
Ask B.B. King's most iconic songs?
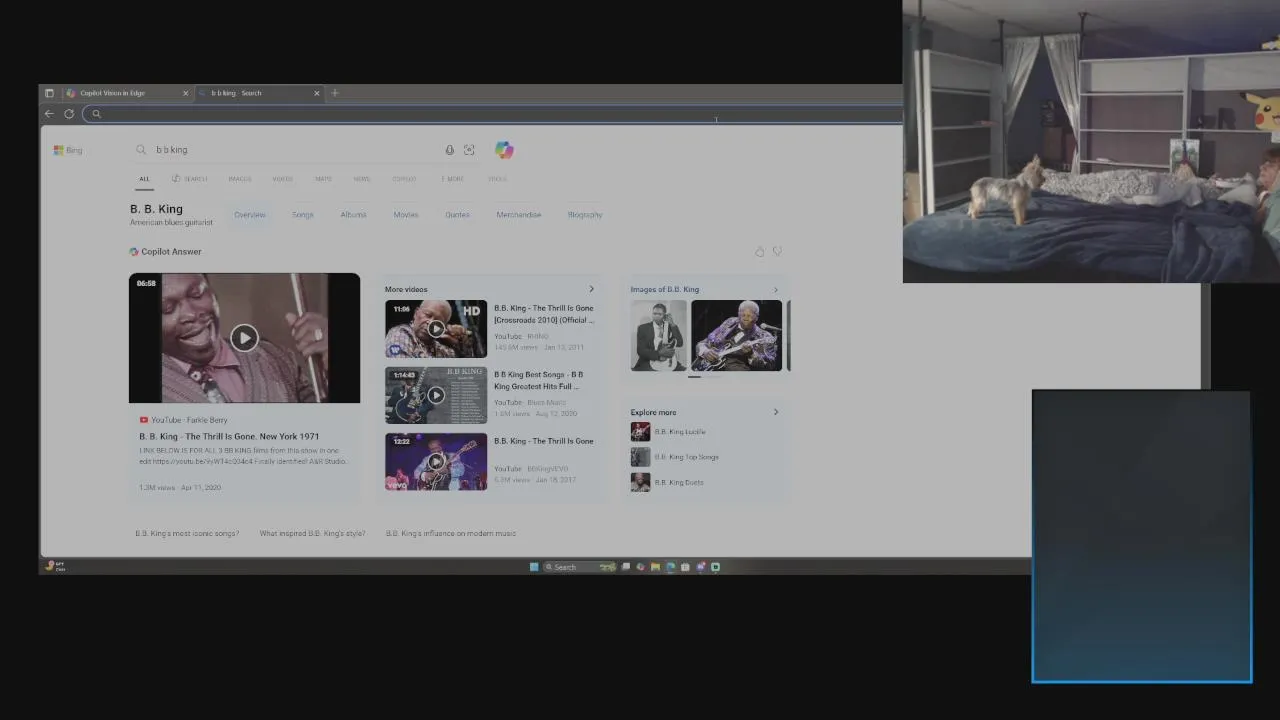(x=187, y=534)
